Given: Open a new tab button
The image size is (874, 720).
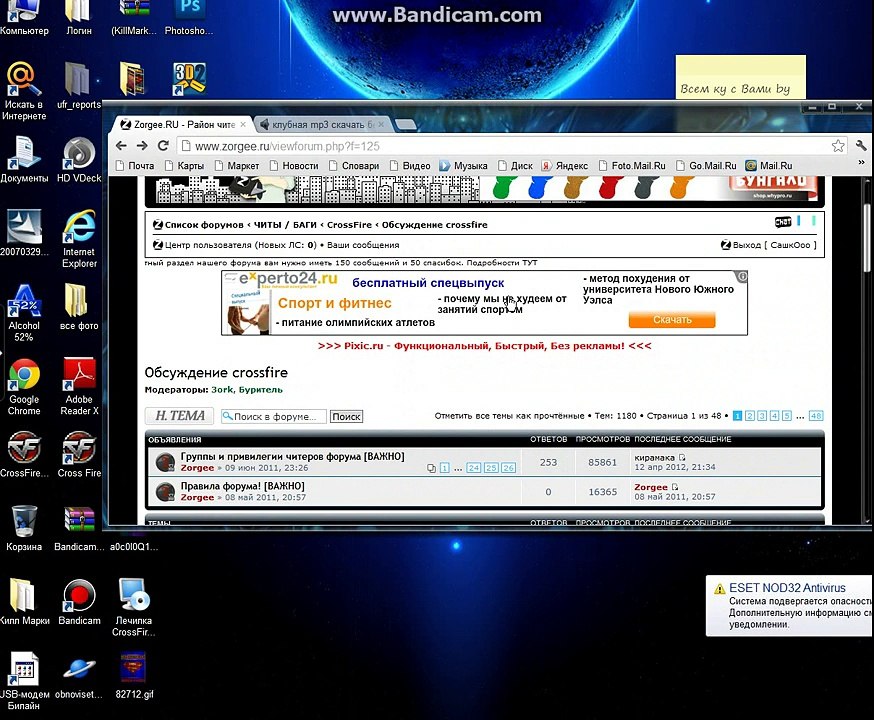Looking at the screenshot, I should (x=405, y=124).
